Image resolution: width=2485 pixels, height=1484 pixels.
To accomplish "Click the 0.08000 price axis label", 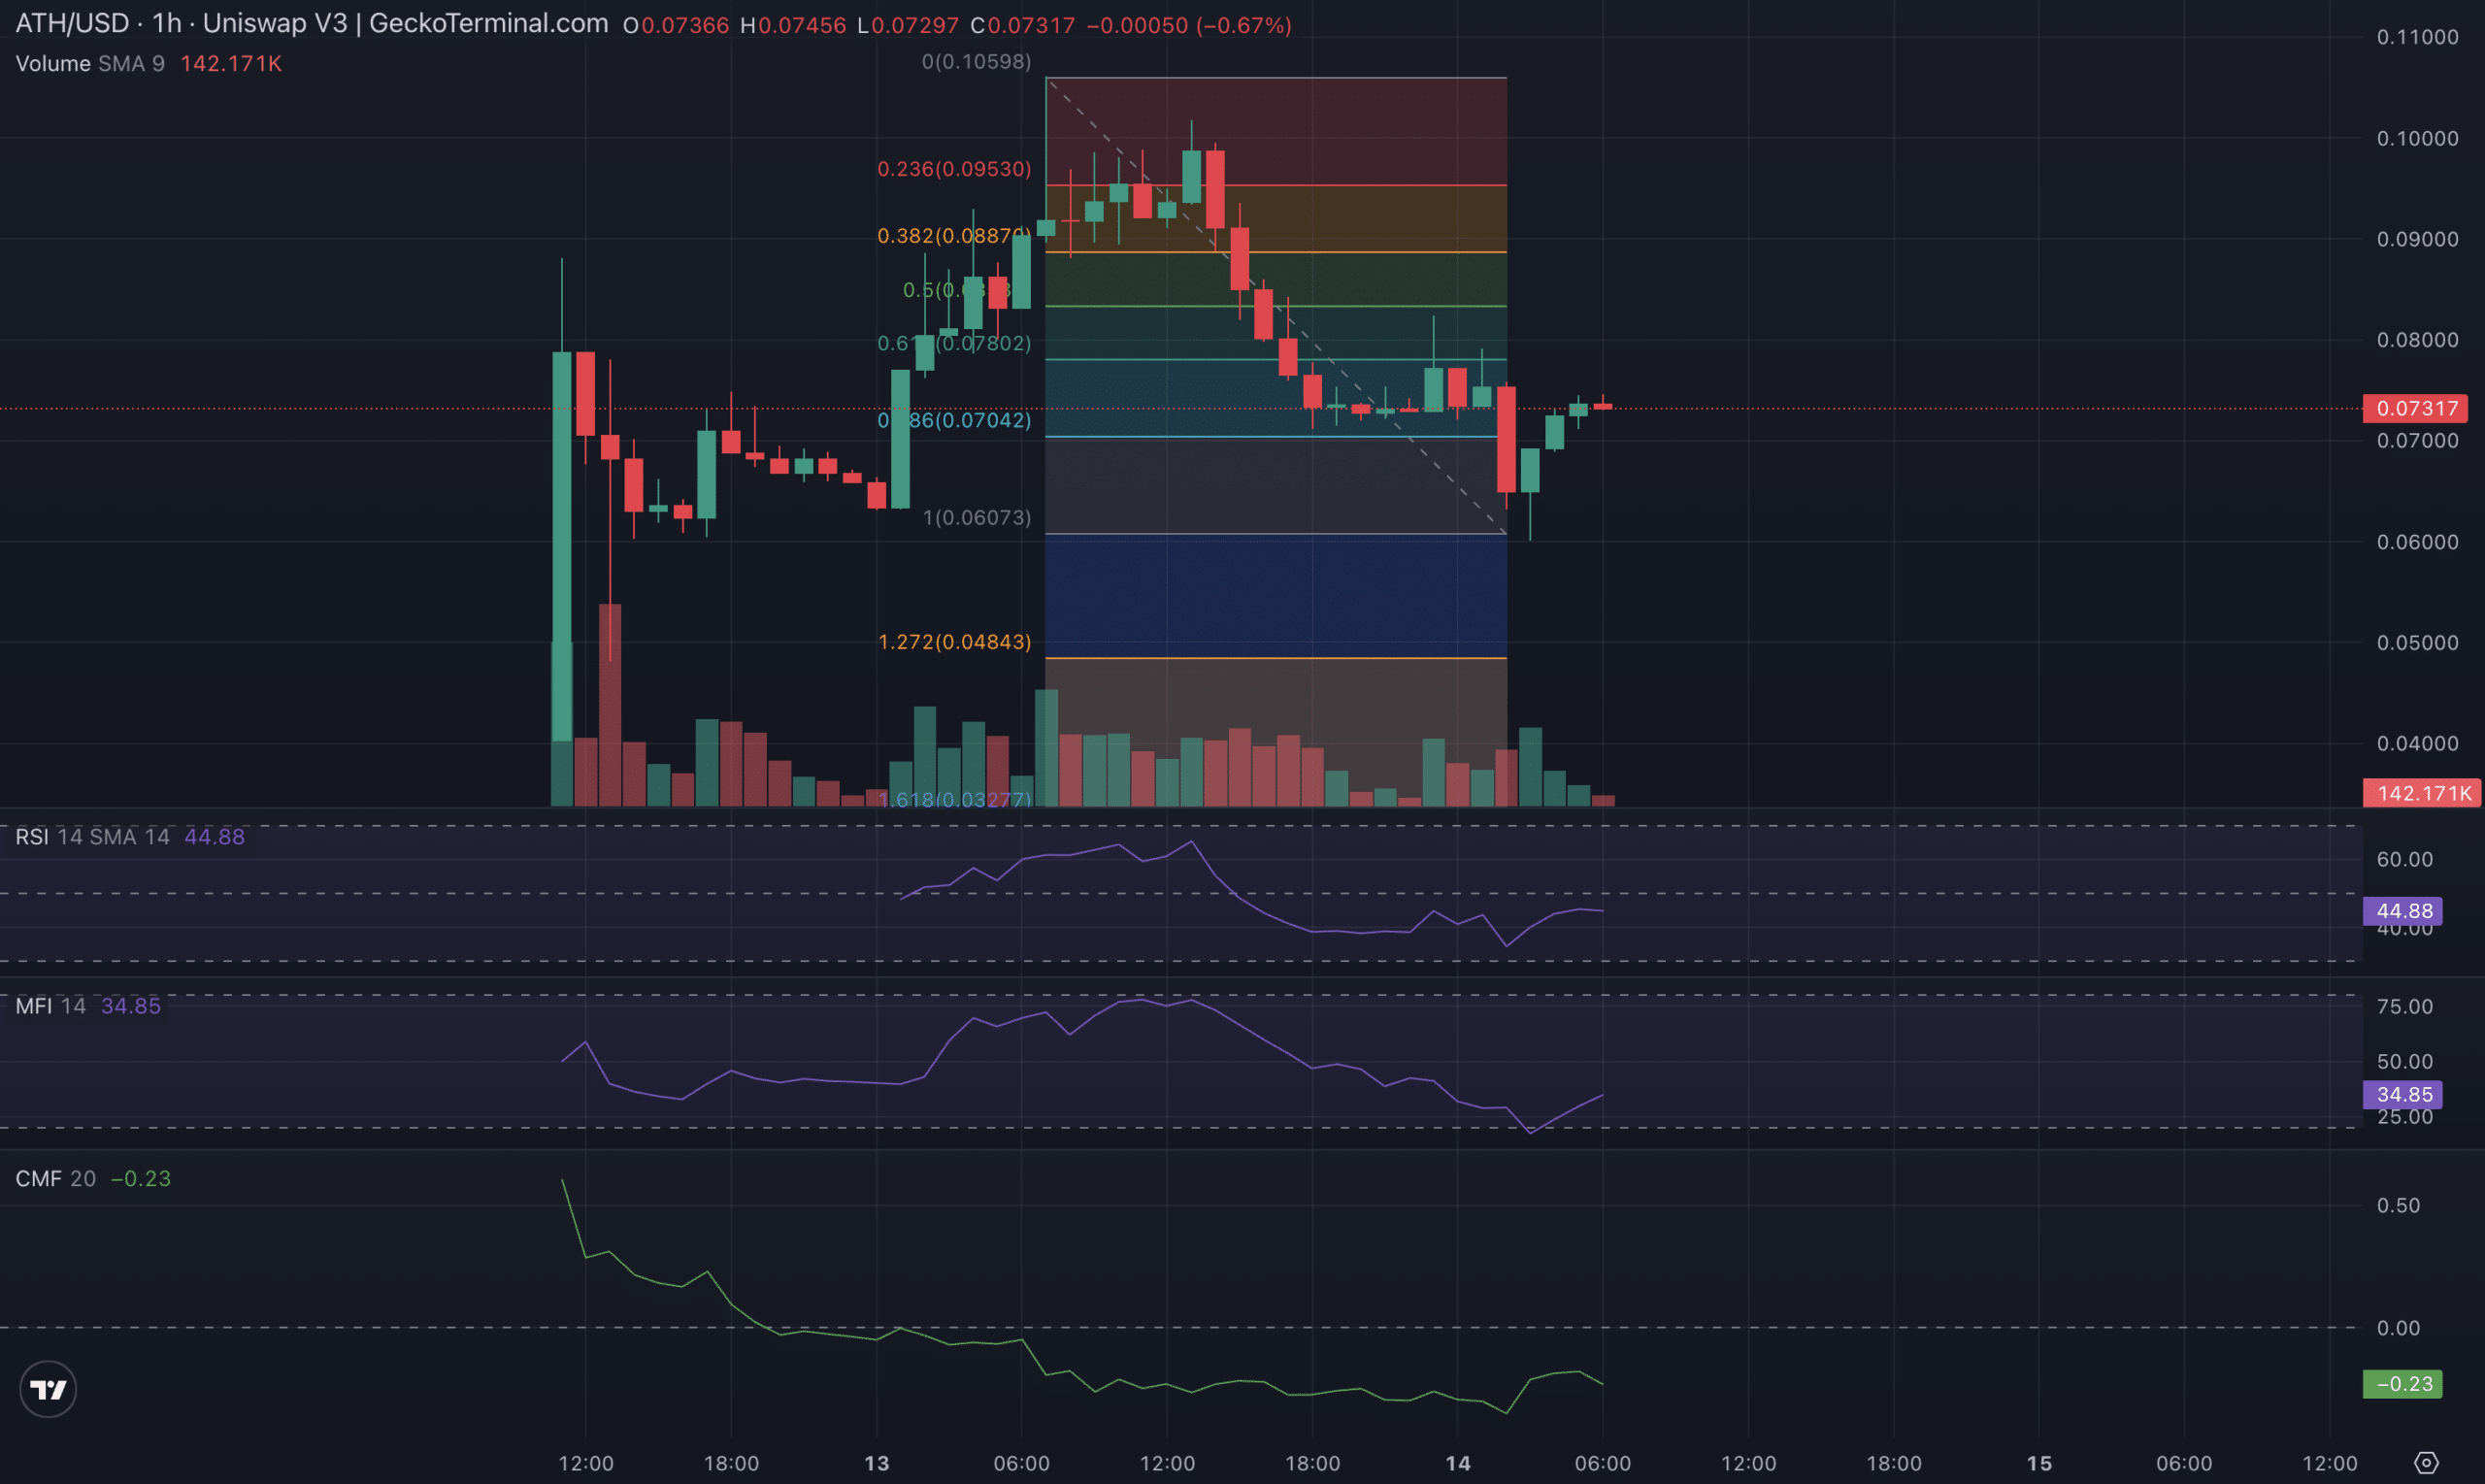I will (x=2417, y=340).
